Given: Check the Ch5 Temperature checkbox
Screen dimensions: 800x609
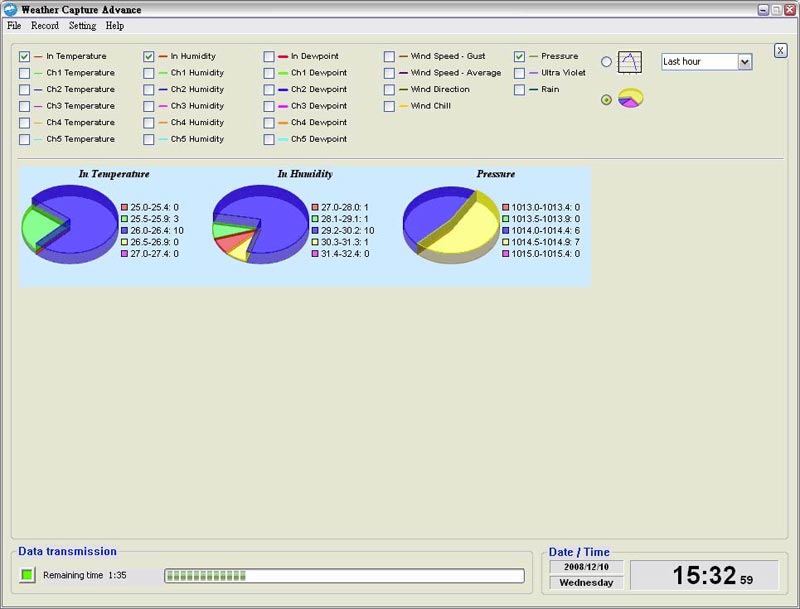Looking at the screenshot, I should [x=24, y=139].
